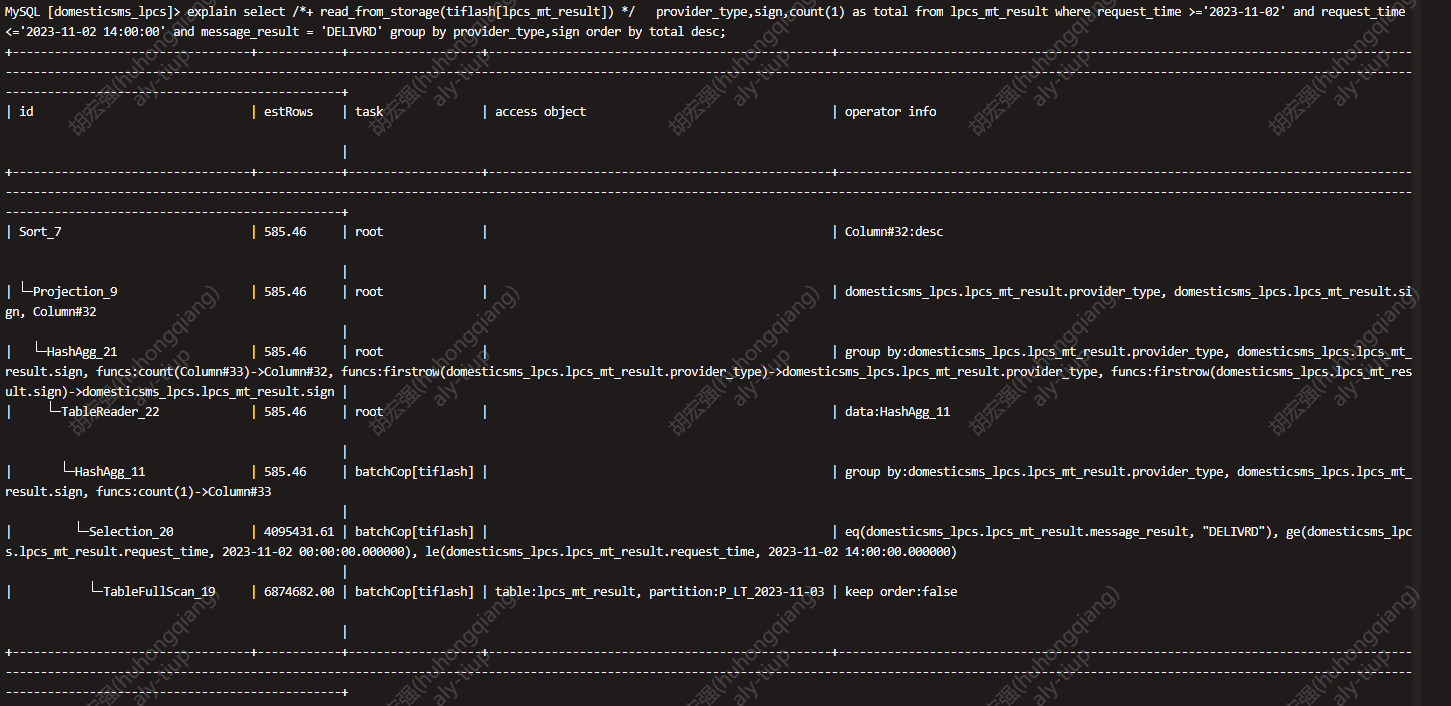Click the 'MySQL [domesticsms_lpcs]>' prompt
The height and width of the screenshot is (706, 1451).
tap(92, 12)
